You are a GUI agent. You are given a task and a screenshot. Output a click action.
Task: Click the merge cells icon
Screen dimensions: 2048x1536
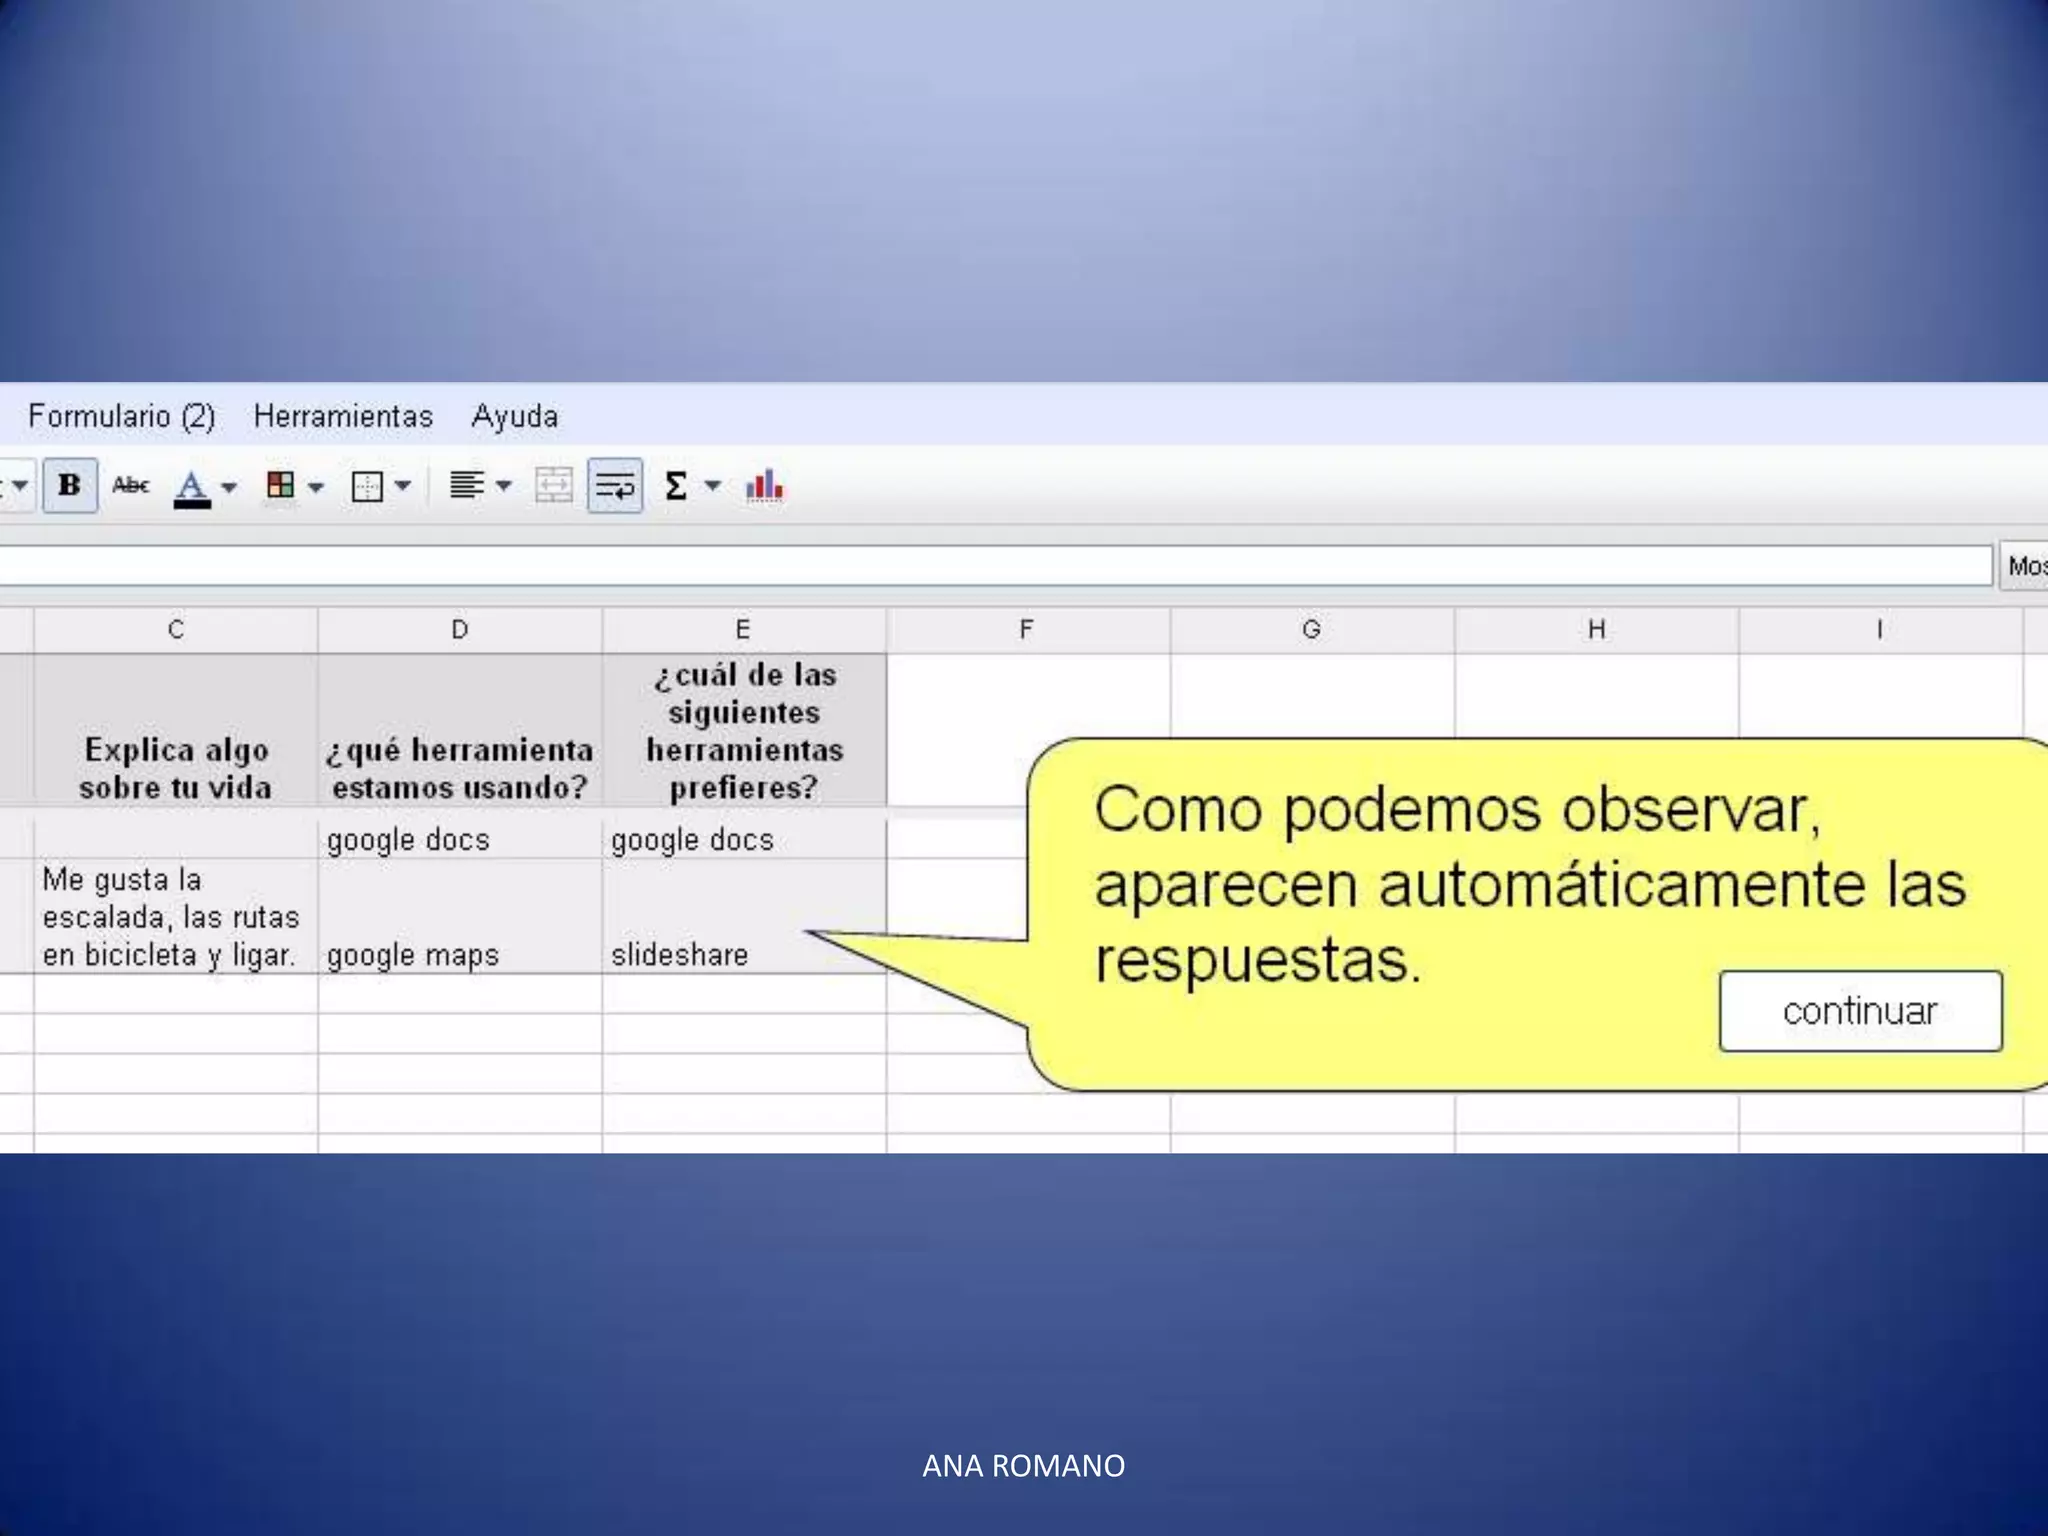[554, 486]
